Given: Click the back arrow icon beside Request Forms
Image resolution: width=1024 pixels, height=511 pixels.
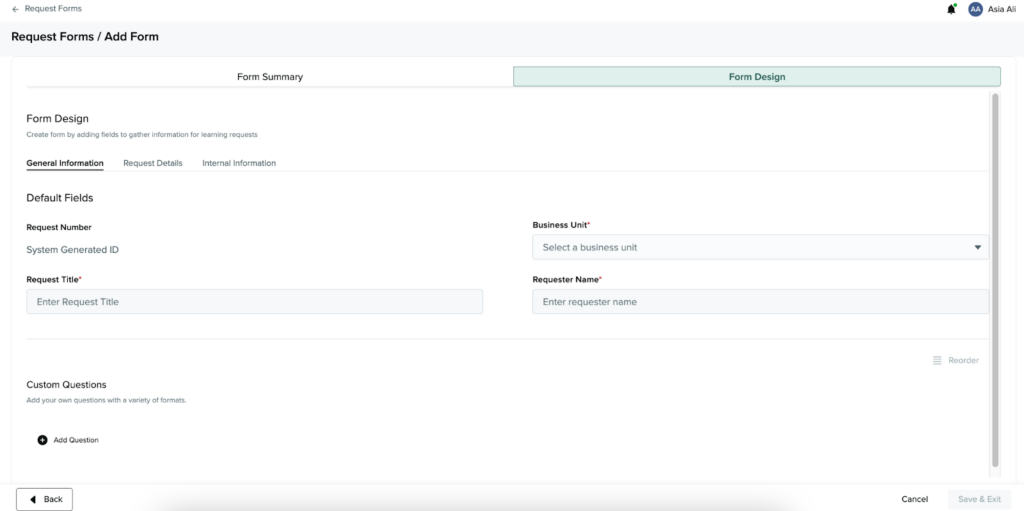Looking at the screenshot, I should pos(15,9).
